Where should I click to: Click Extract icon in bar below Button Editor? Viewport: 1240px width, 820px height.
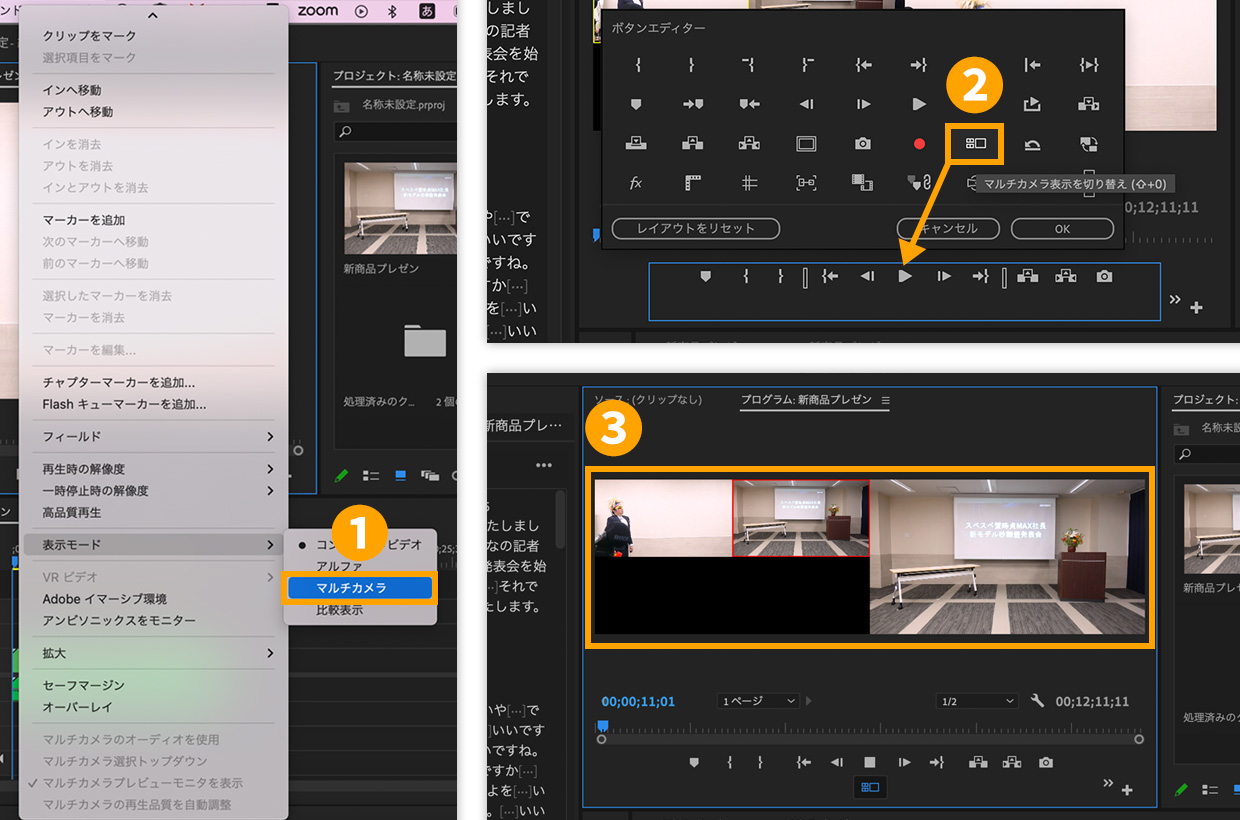point(1066,276)
